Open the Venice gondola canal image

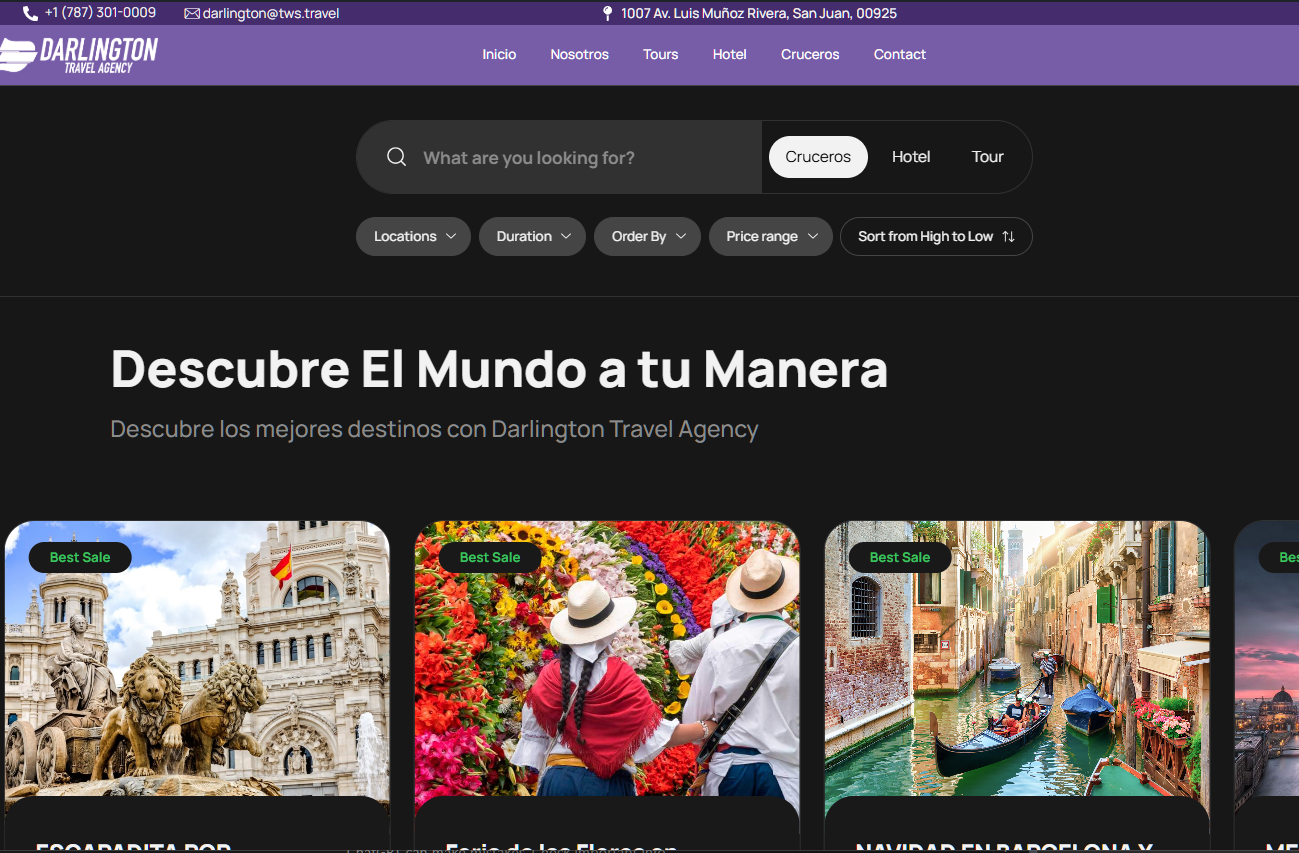coord(1017,659)
